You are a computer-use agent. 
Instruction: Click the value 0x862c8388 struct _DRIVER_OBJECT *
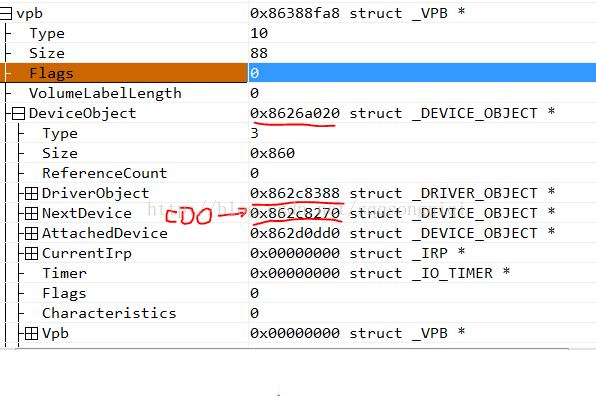point(403,193)
